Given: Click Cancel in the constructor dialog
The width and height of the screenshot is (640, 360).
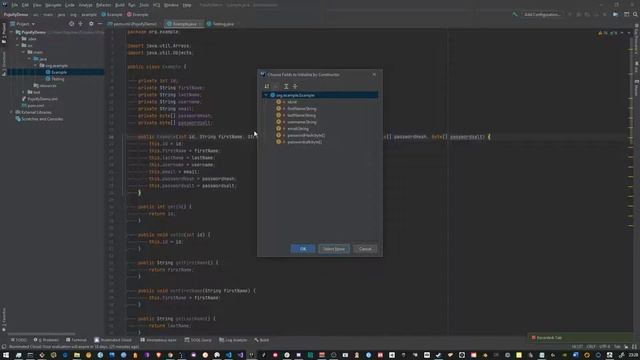Looking at the screenshot, I should click(x=365, y=249).
